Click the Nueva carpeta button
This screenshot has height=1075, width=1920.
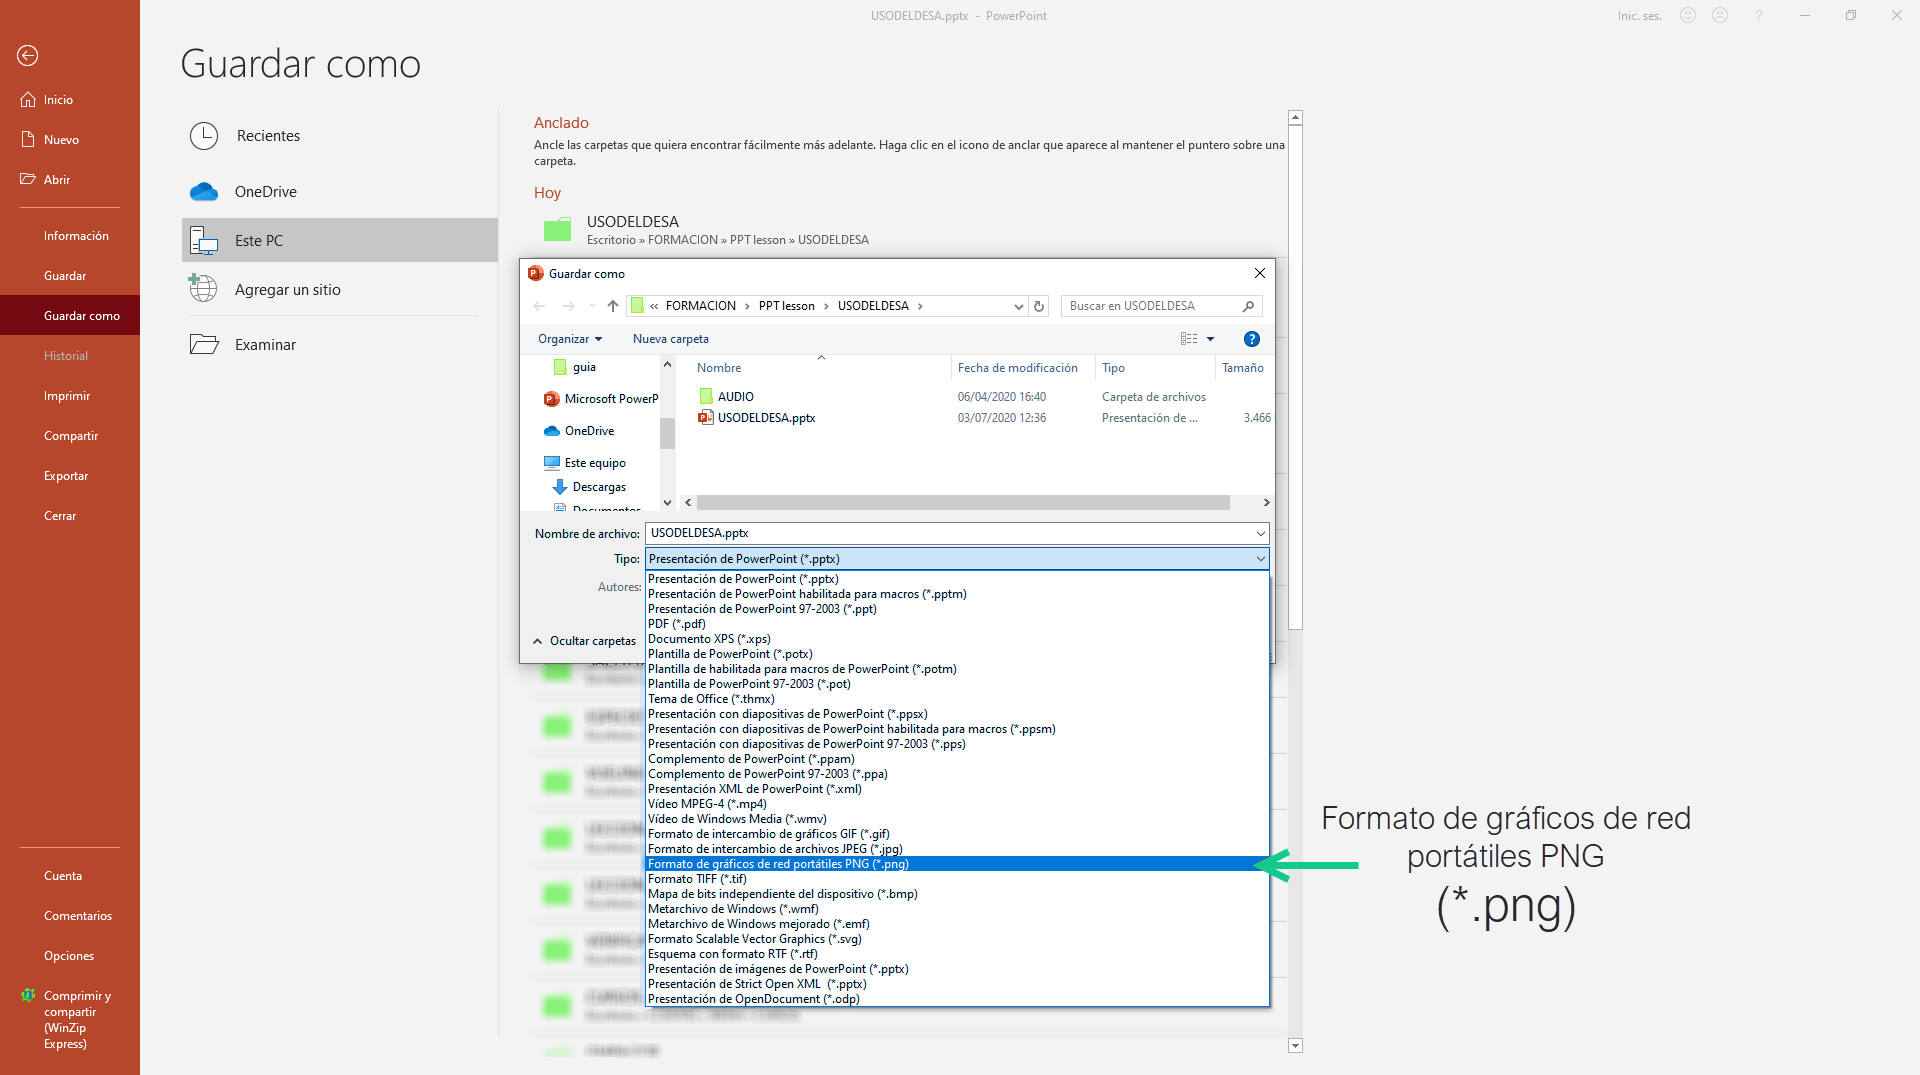tap(670, 339)
